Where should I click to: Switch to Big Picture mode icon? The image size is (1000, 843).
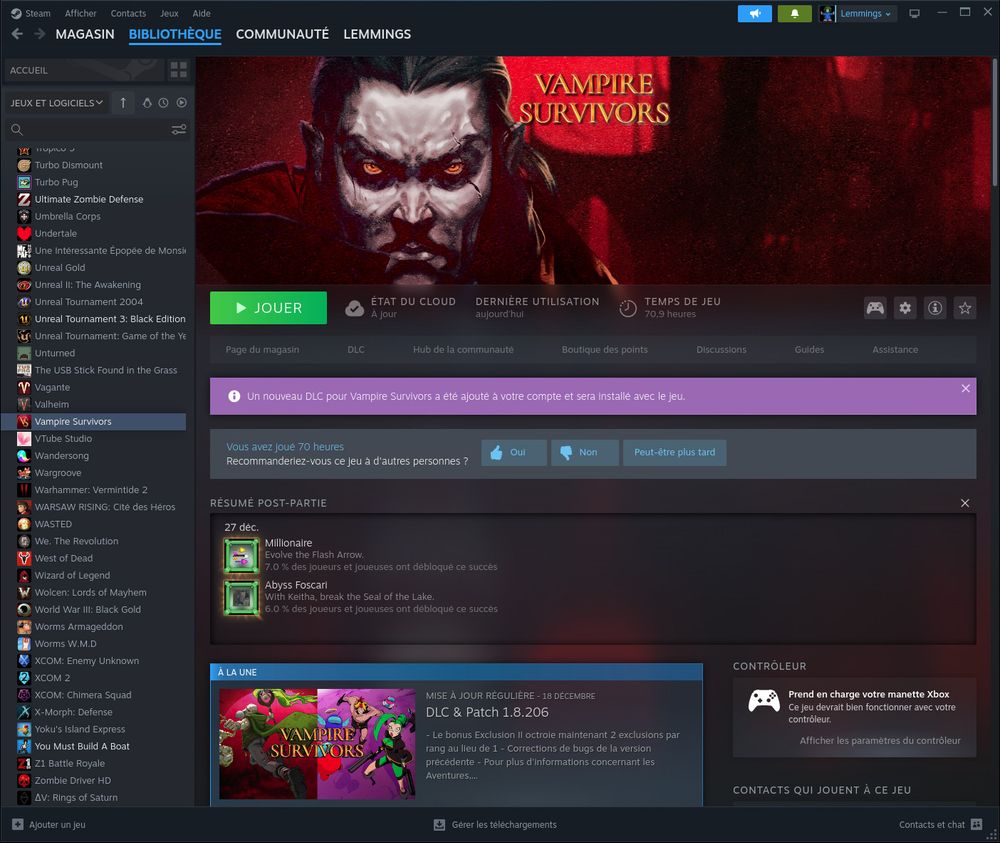(914, 13)
